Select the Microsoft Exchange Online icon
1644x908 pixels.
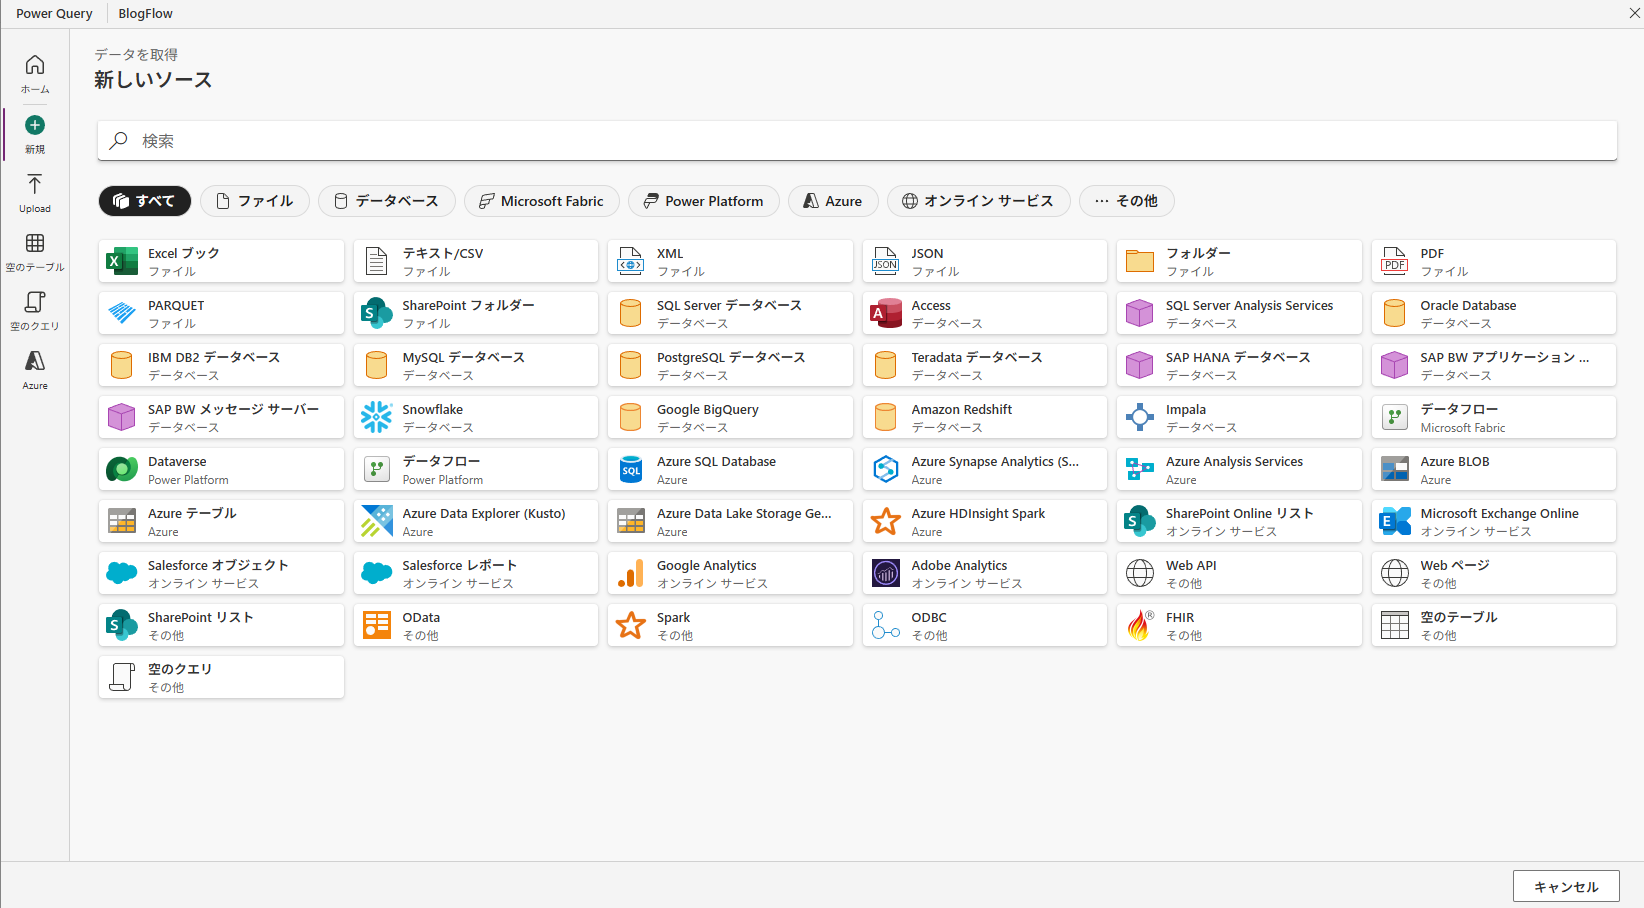tap(1394, 522)
